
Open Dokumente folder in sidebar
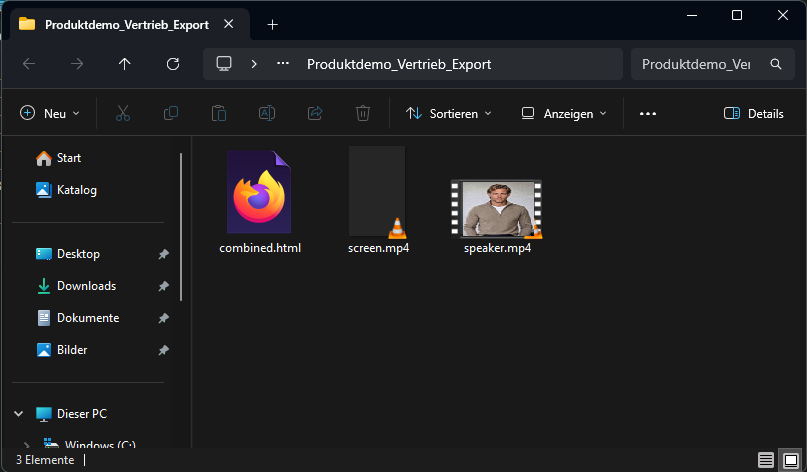point(78,318)
